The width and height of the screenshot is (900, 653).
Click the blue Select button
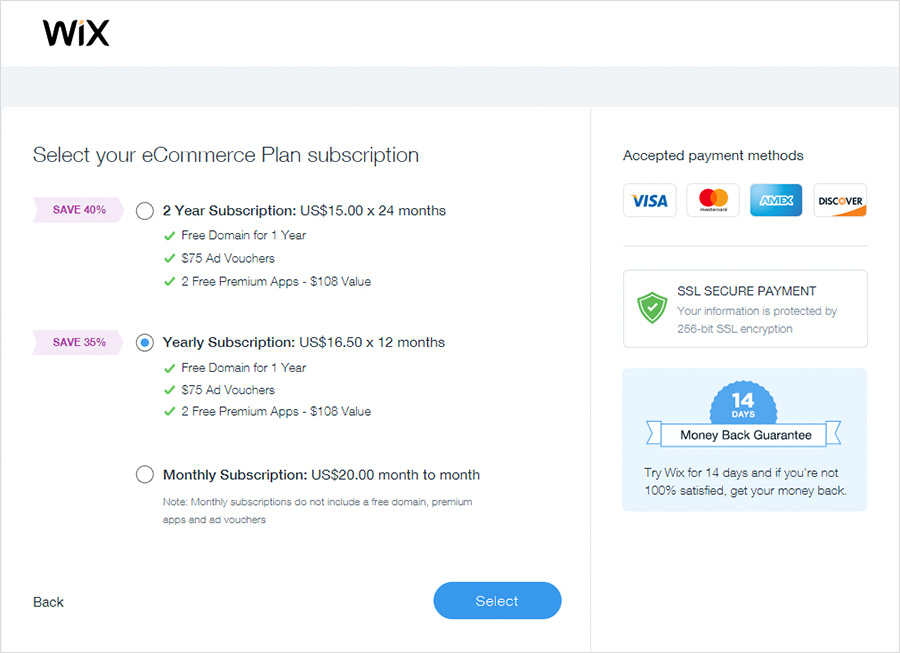[x=497, y=601]
